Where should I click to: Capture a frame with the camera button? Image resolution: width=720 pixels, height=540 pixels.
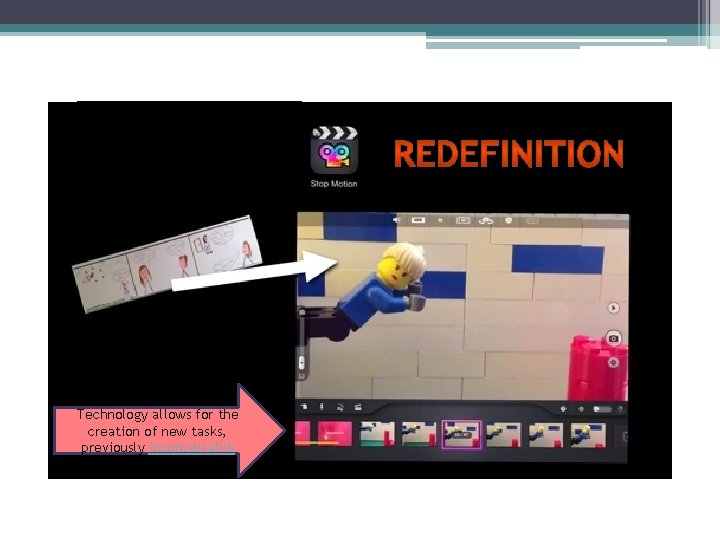(x=613, y=338)
